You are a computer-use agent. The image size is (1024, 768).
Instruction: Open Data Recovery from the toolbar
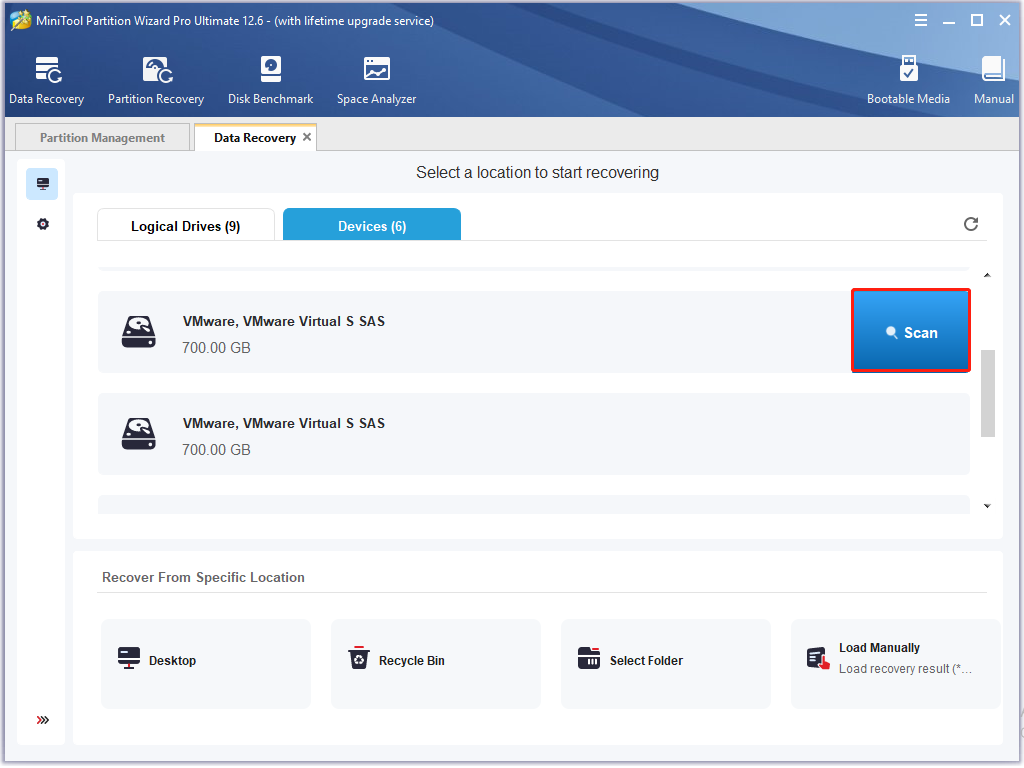[x=46, y=80]
